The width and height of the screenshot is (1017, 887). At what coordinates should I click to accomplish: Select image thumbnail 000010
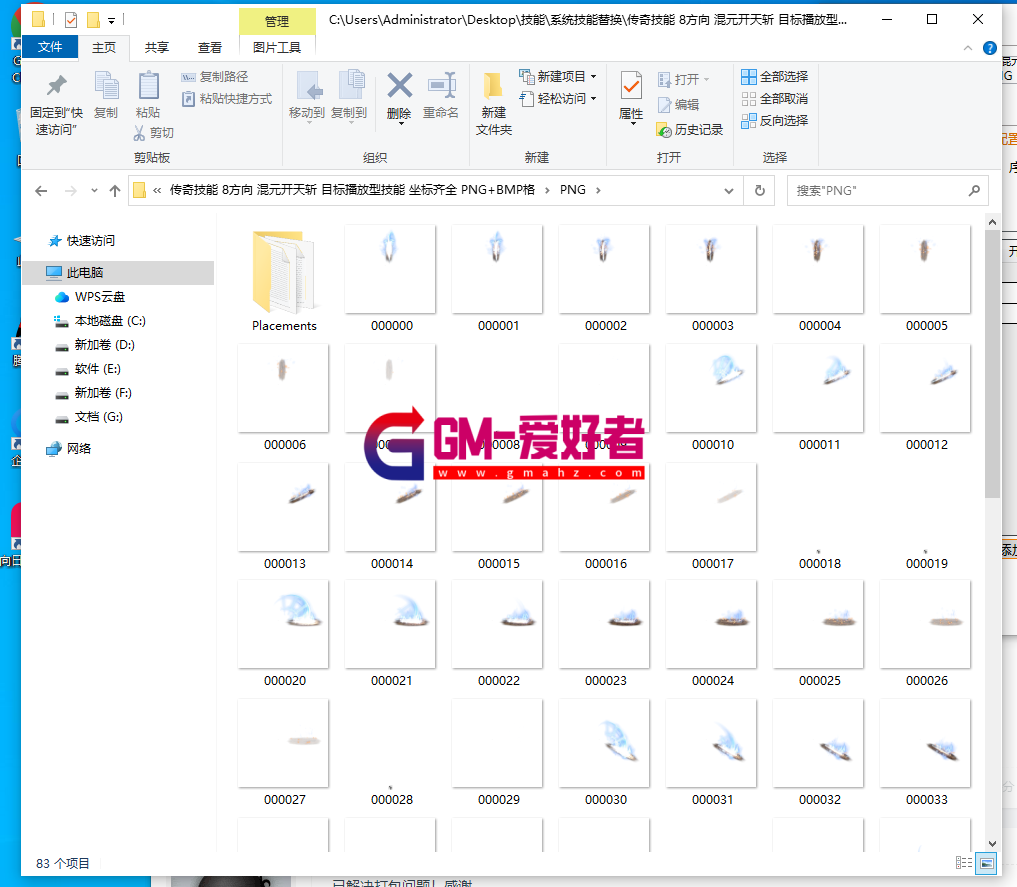click(x=712, y=397)
